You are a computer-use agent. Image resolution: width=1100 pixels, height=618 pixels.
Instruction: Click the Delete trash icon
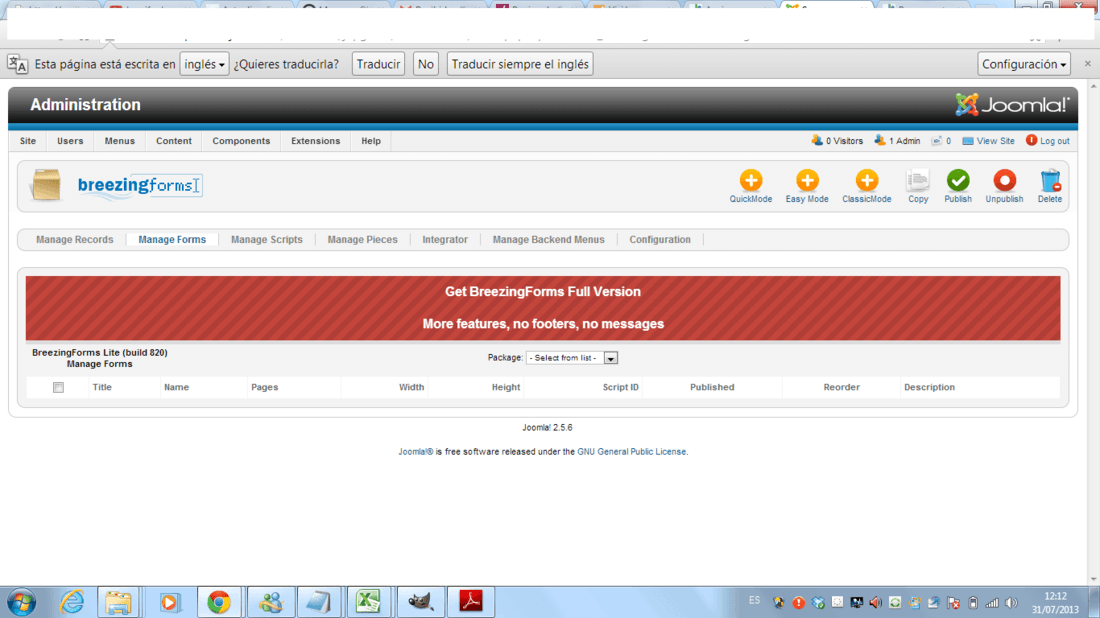[x=1049, y=186]
